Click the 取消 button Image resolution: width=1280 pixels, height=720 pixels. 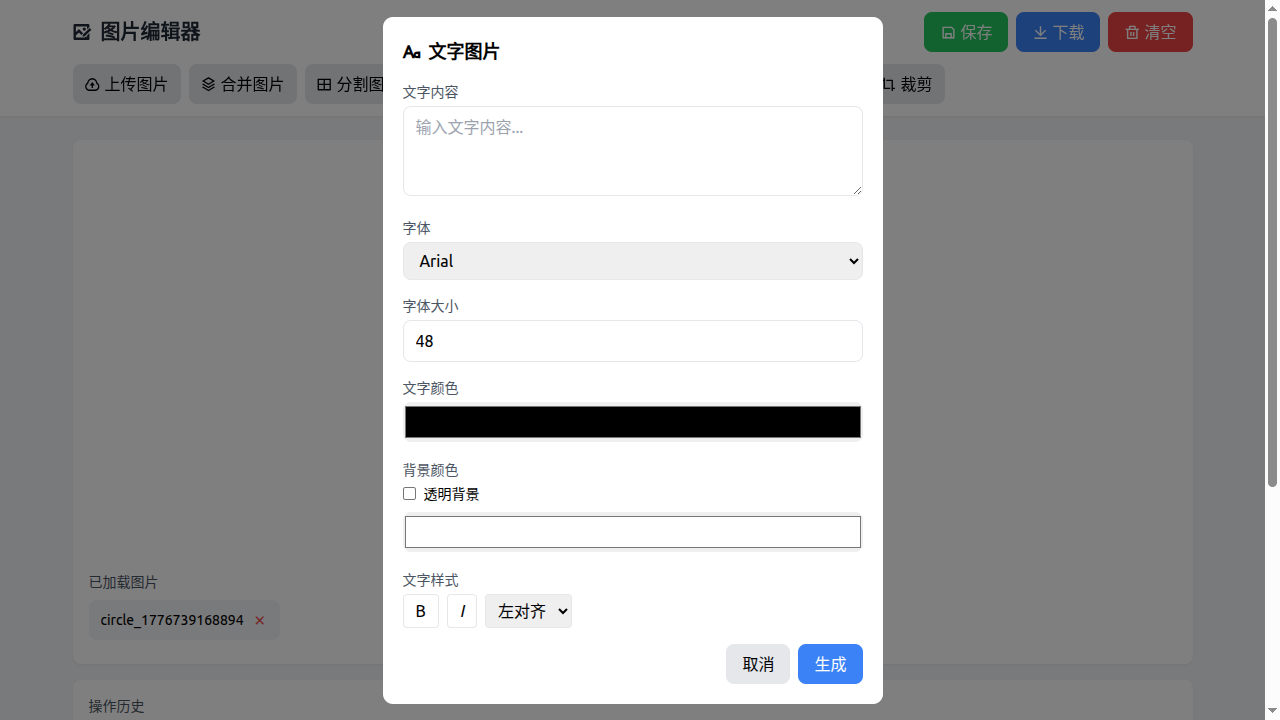coord(758,664)
